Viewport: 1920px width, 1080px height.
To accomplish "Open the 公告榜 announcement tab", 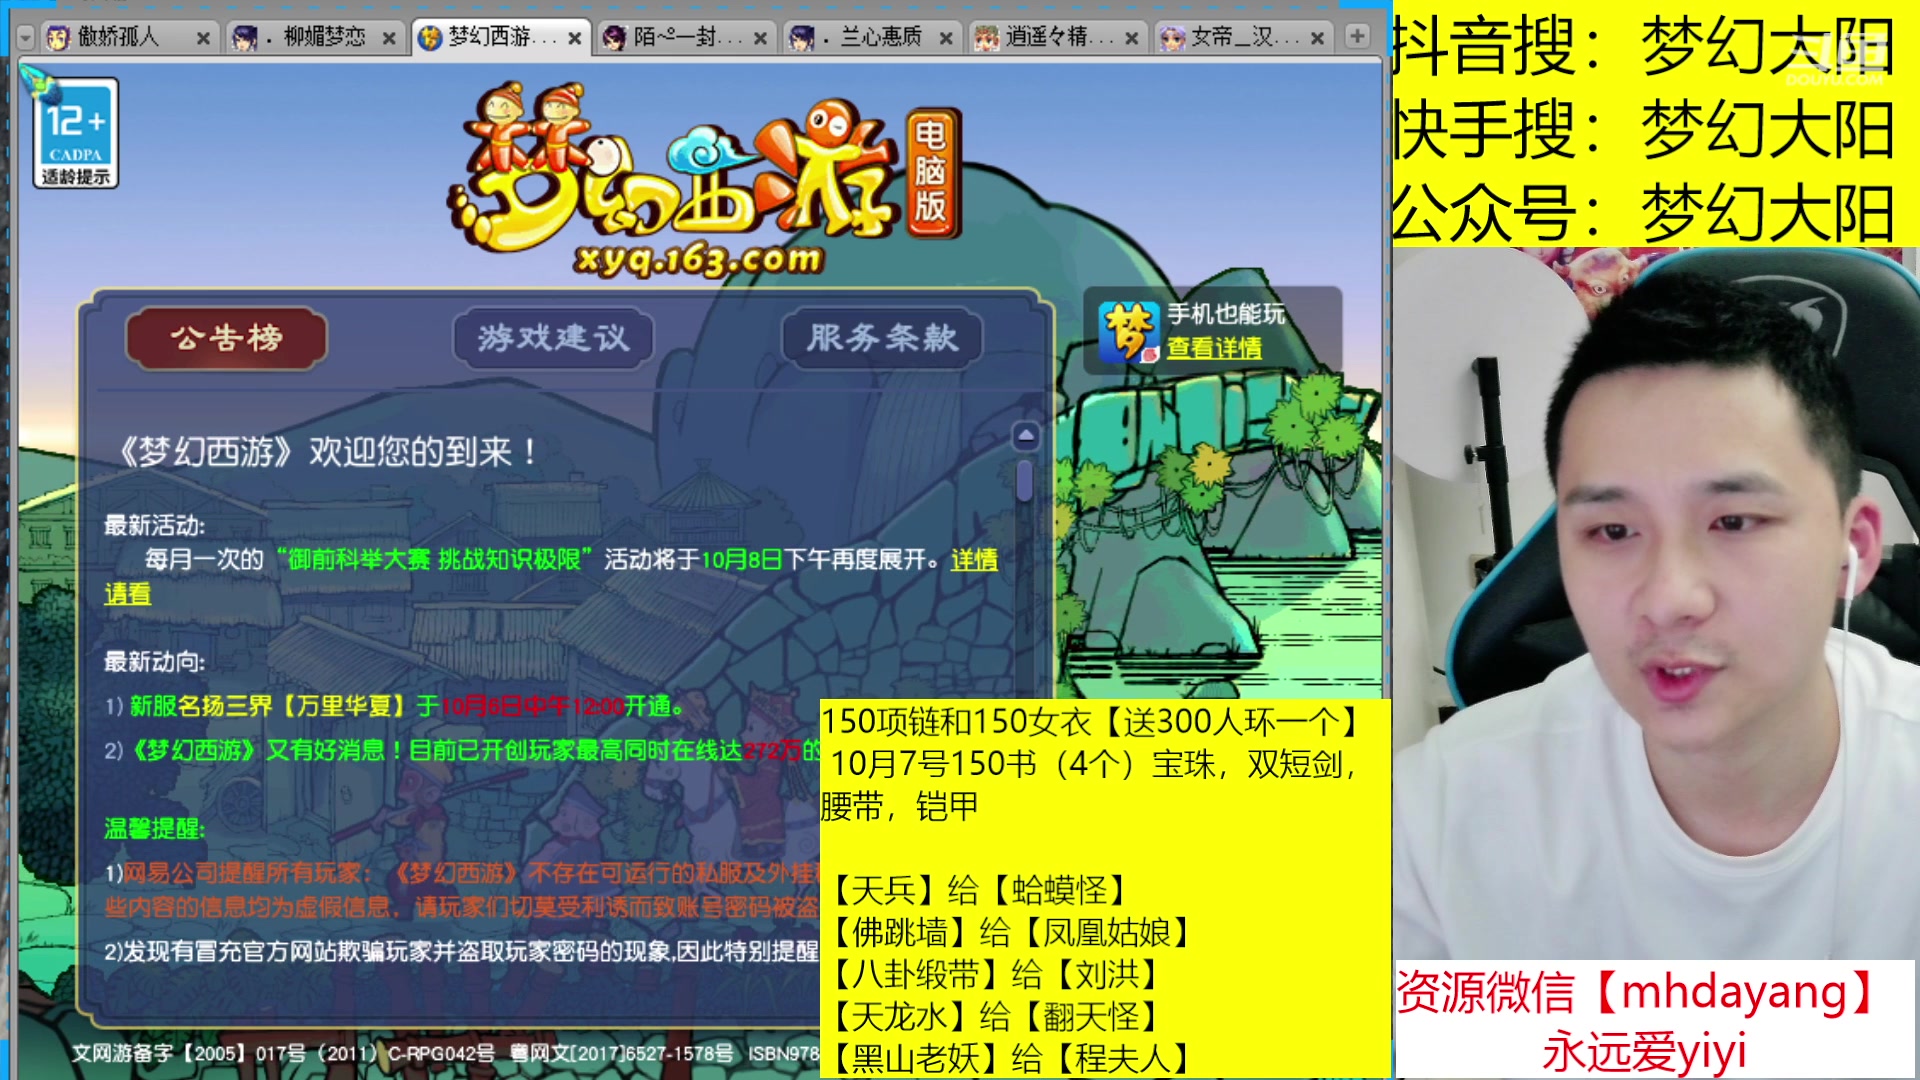I will pos(227,338).
